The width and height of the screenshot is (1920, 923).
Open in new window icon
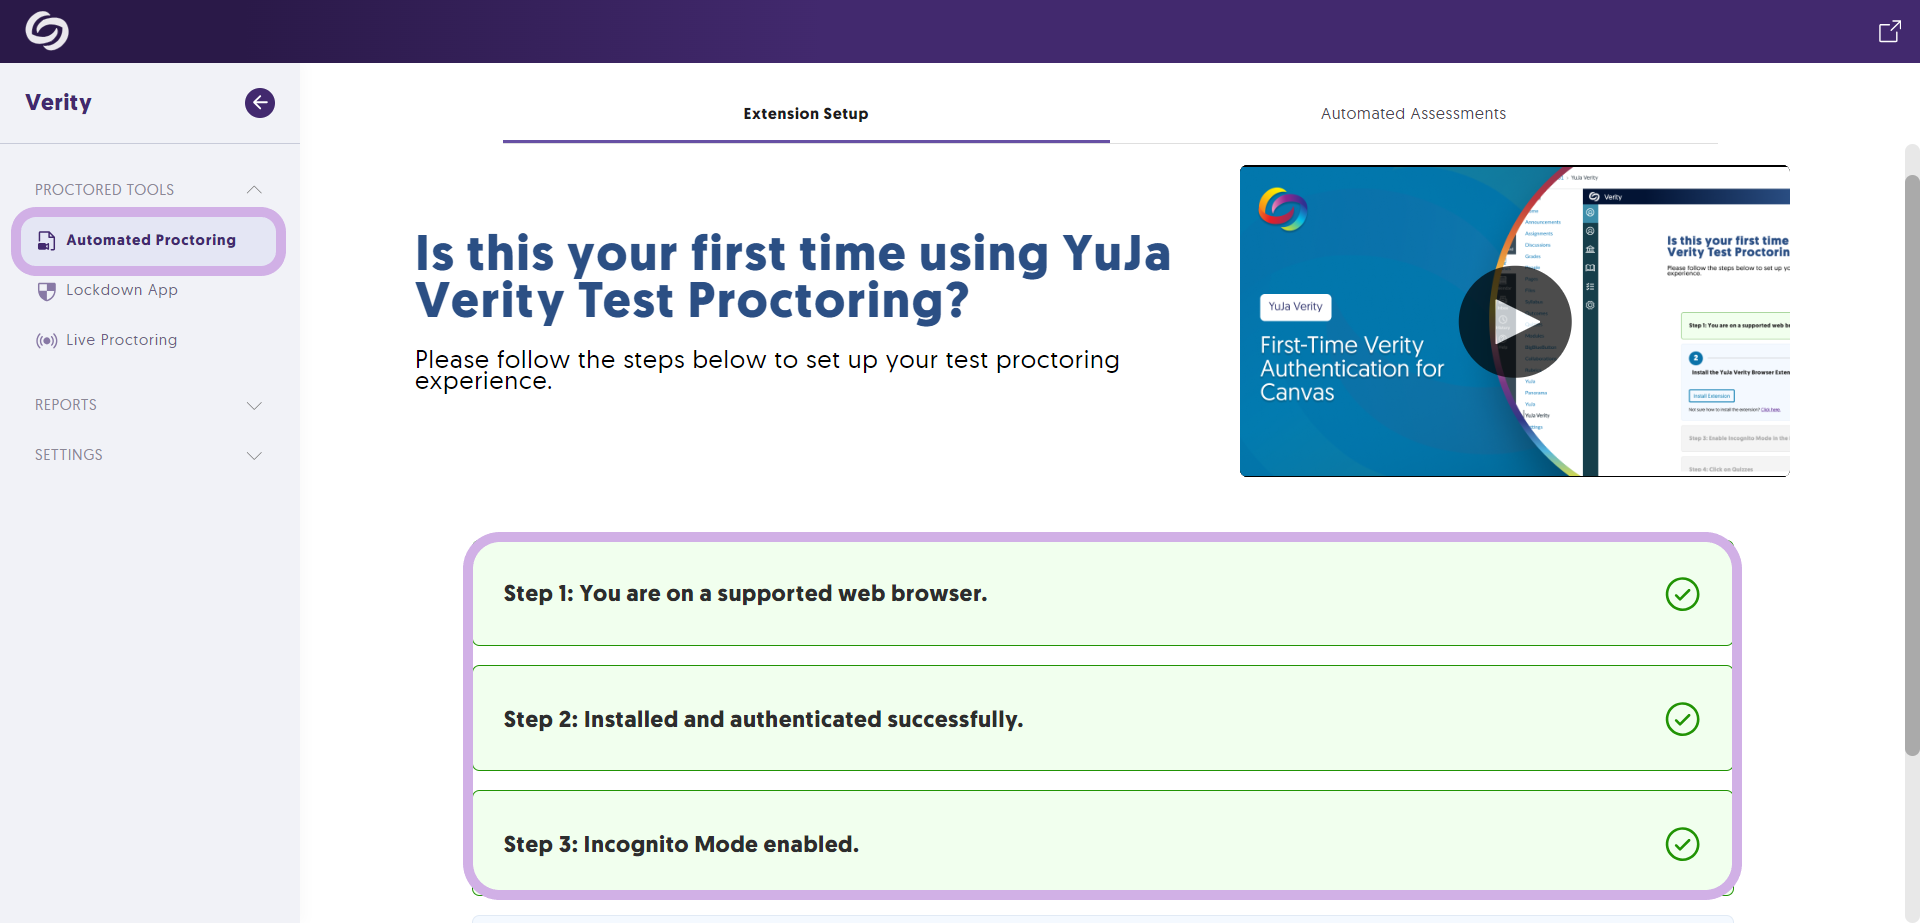pos(1889,31)
